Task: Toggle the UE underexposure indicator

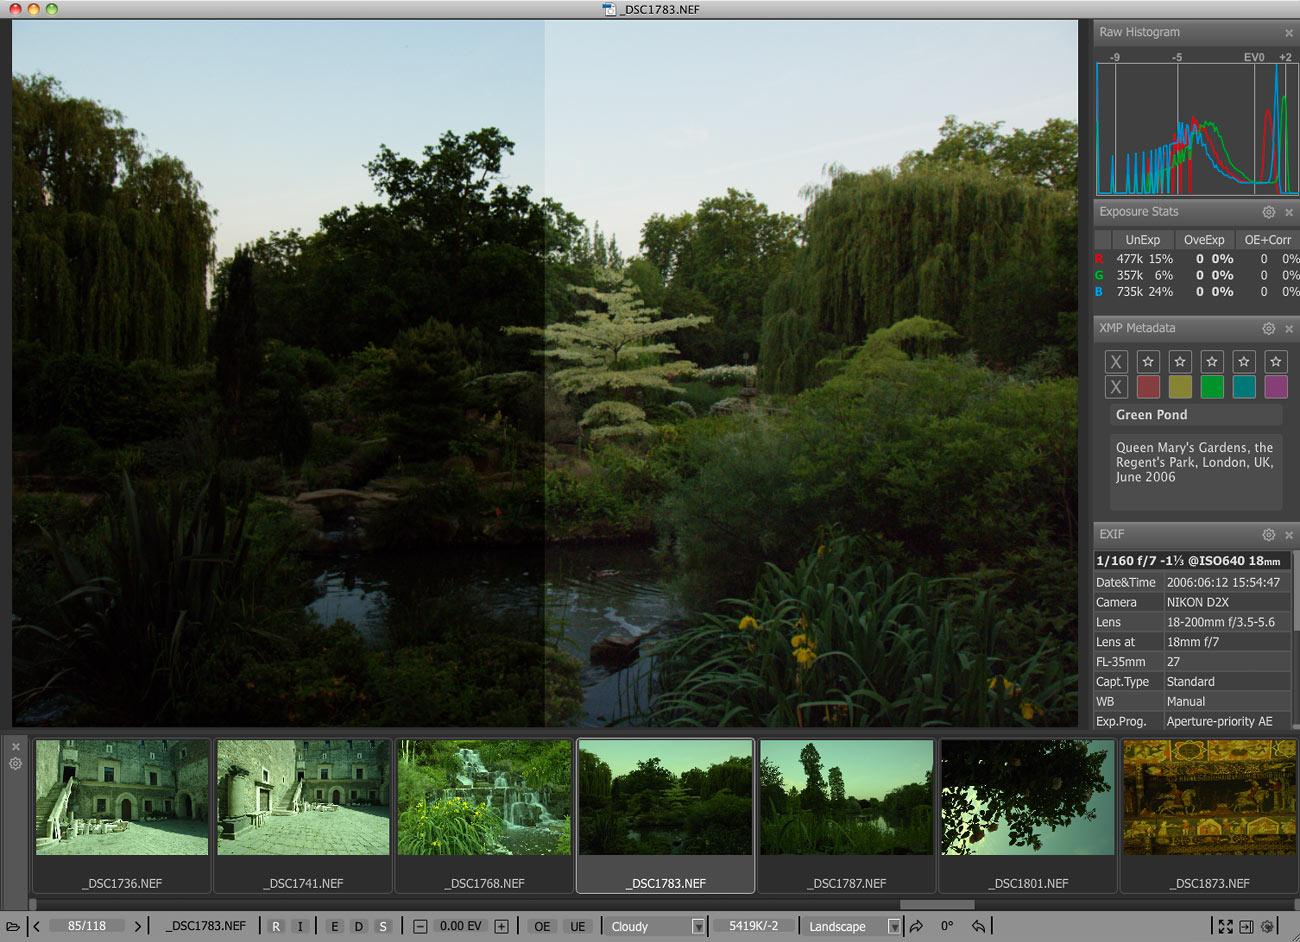Action: point(577,926)
